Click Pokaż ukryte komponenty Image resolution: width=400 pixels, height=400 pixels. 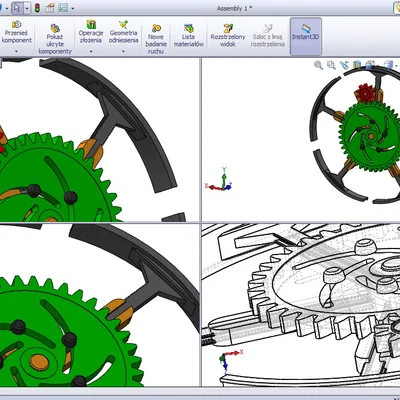[55, 39]
